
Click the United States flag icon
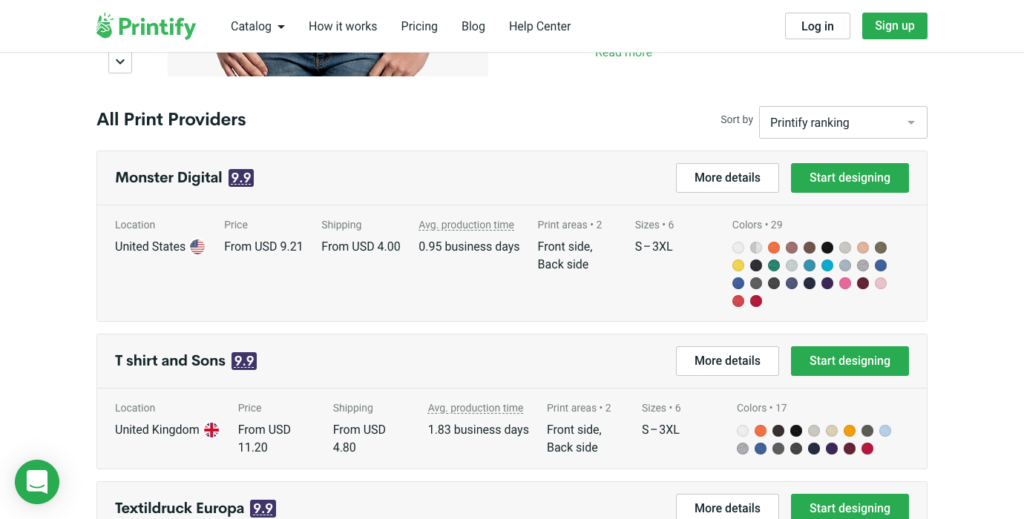click(x=198, y=247)
